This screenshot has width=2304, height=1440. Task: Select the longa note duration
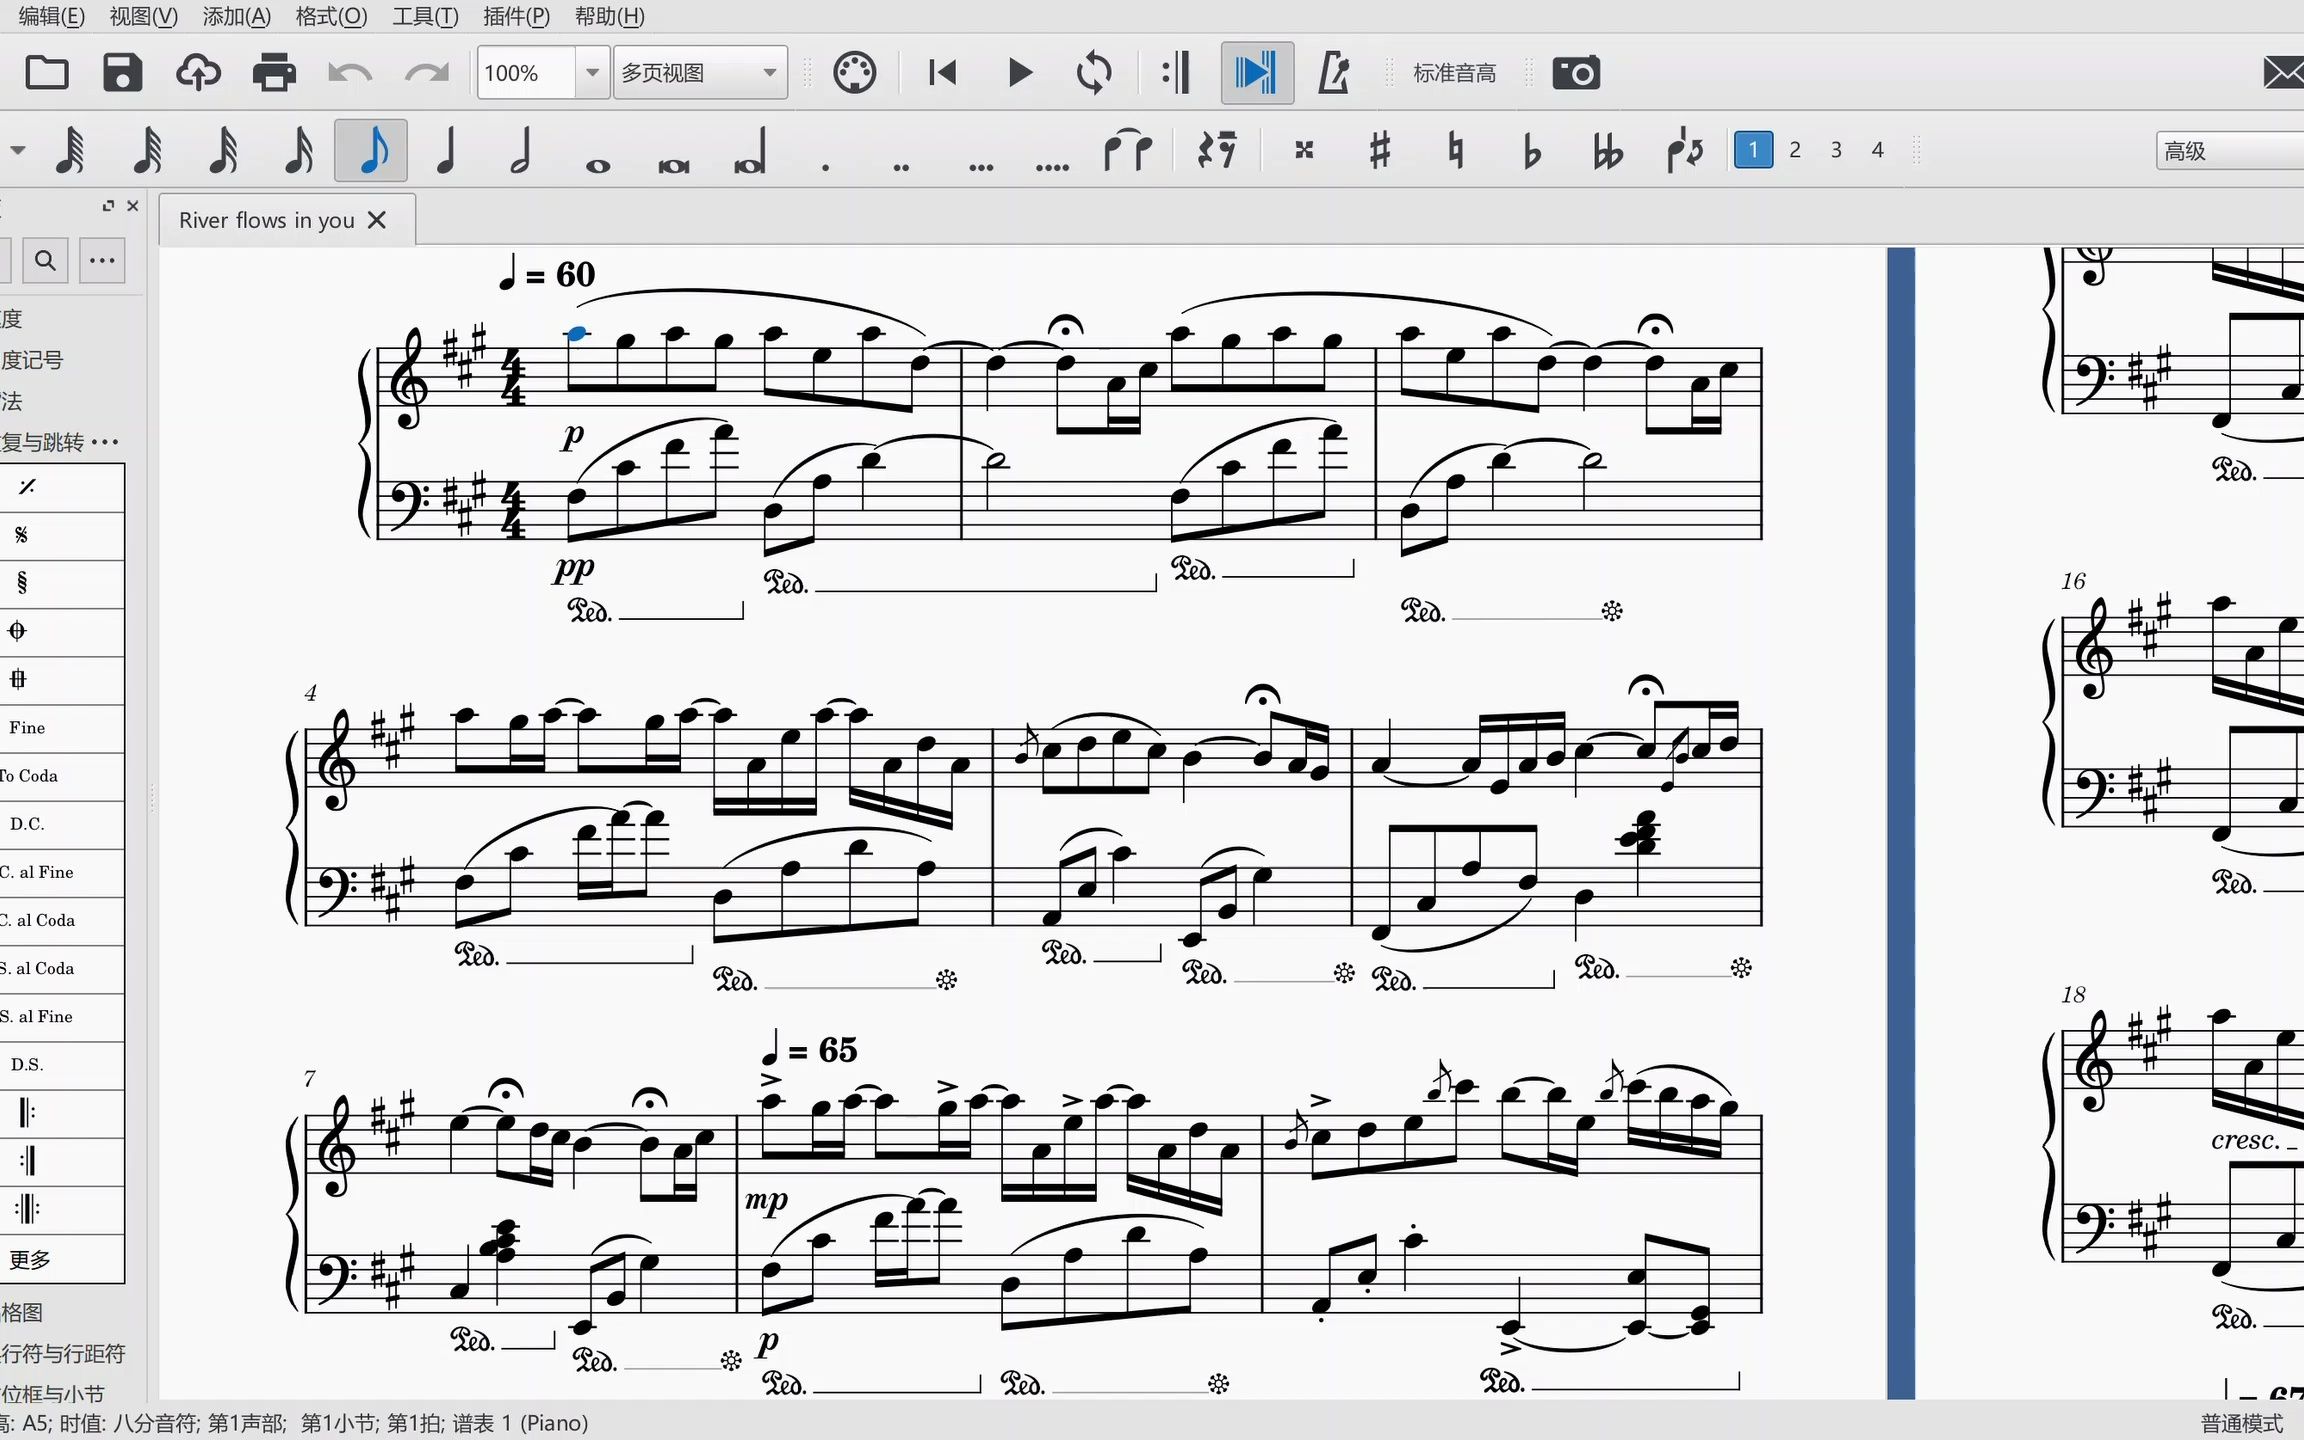(x=750, y=151)
